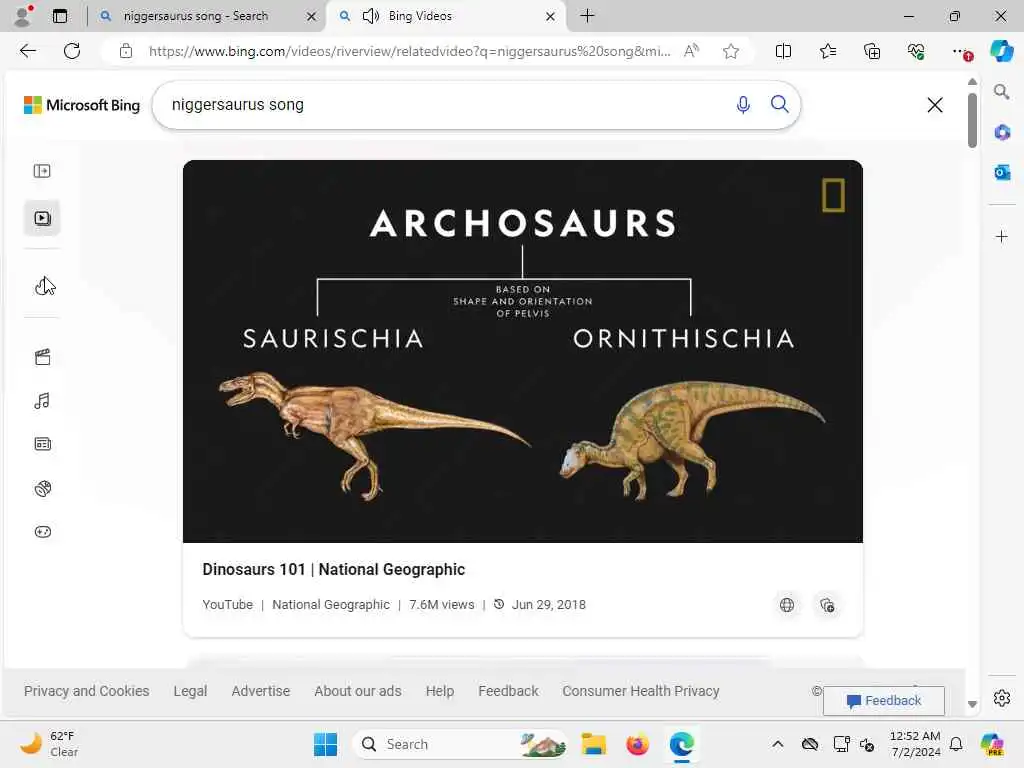
Task: Start Read aloud from address bar
Action: [x=692, y=51]
